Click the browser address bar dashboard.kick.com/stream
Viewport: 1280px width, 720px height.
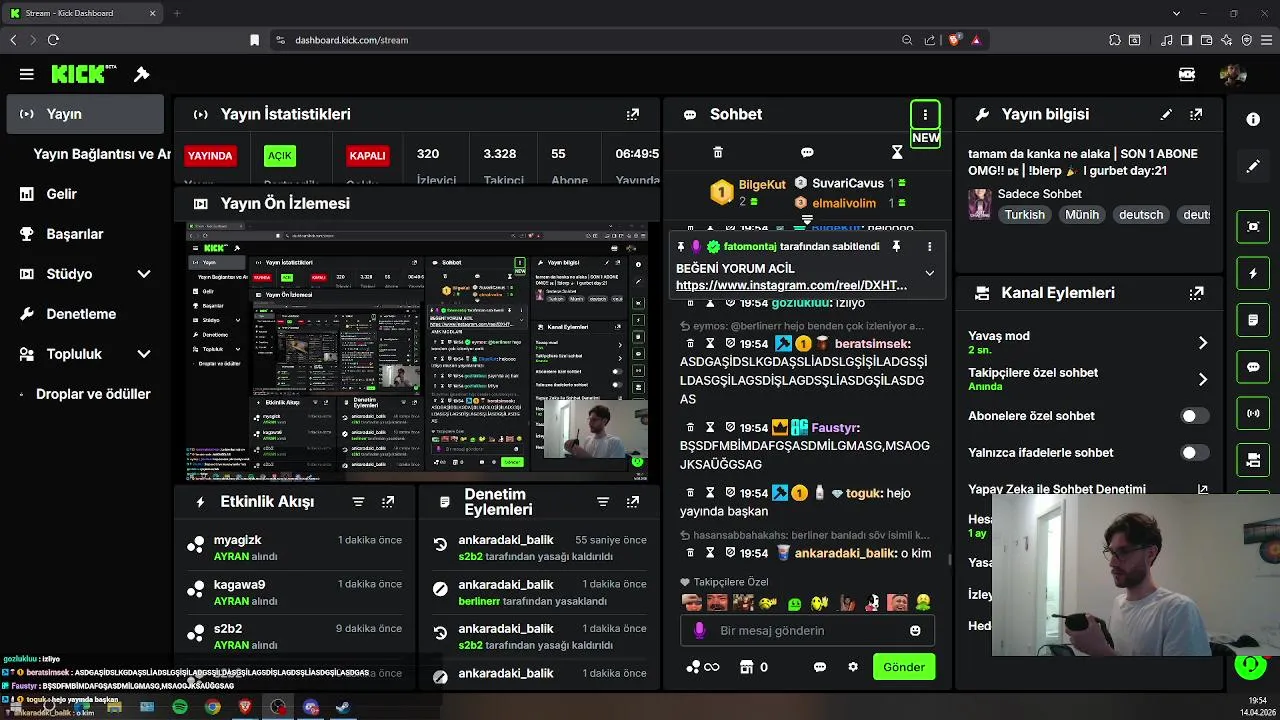tap(351, 40)
